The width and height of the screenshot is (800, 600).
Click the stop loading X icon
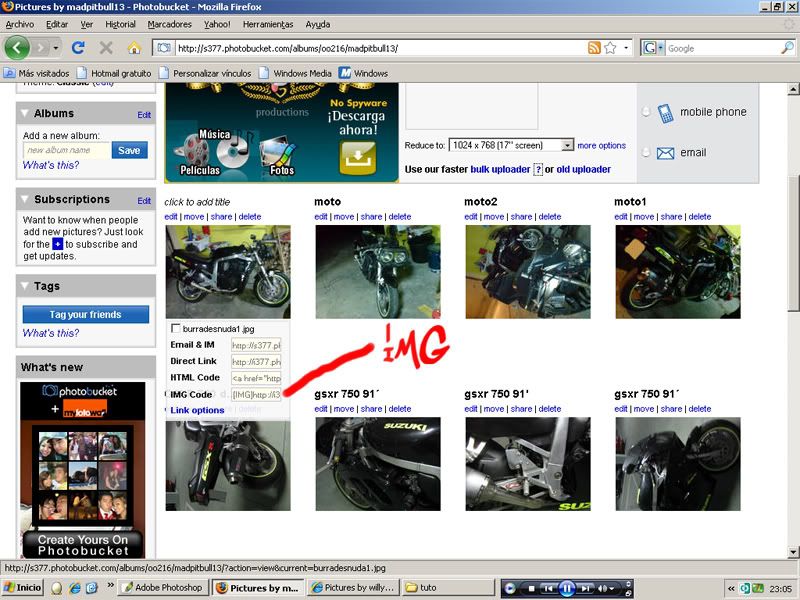tap(106, 48)
